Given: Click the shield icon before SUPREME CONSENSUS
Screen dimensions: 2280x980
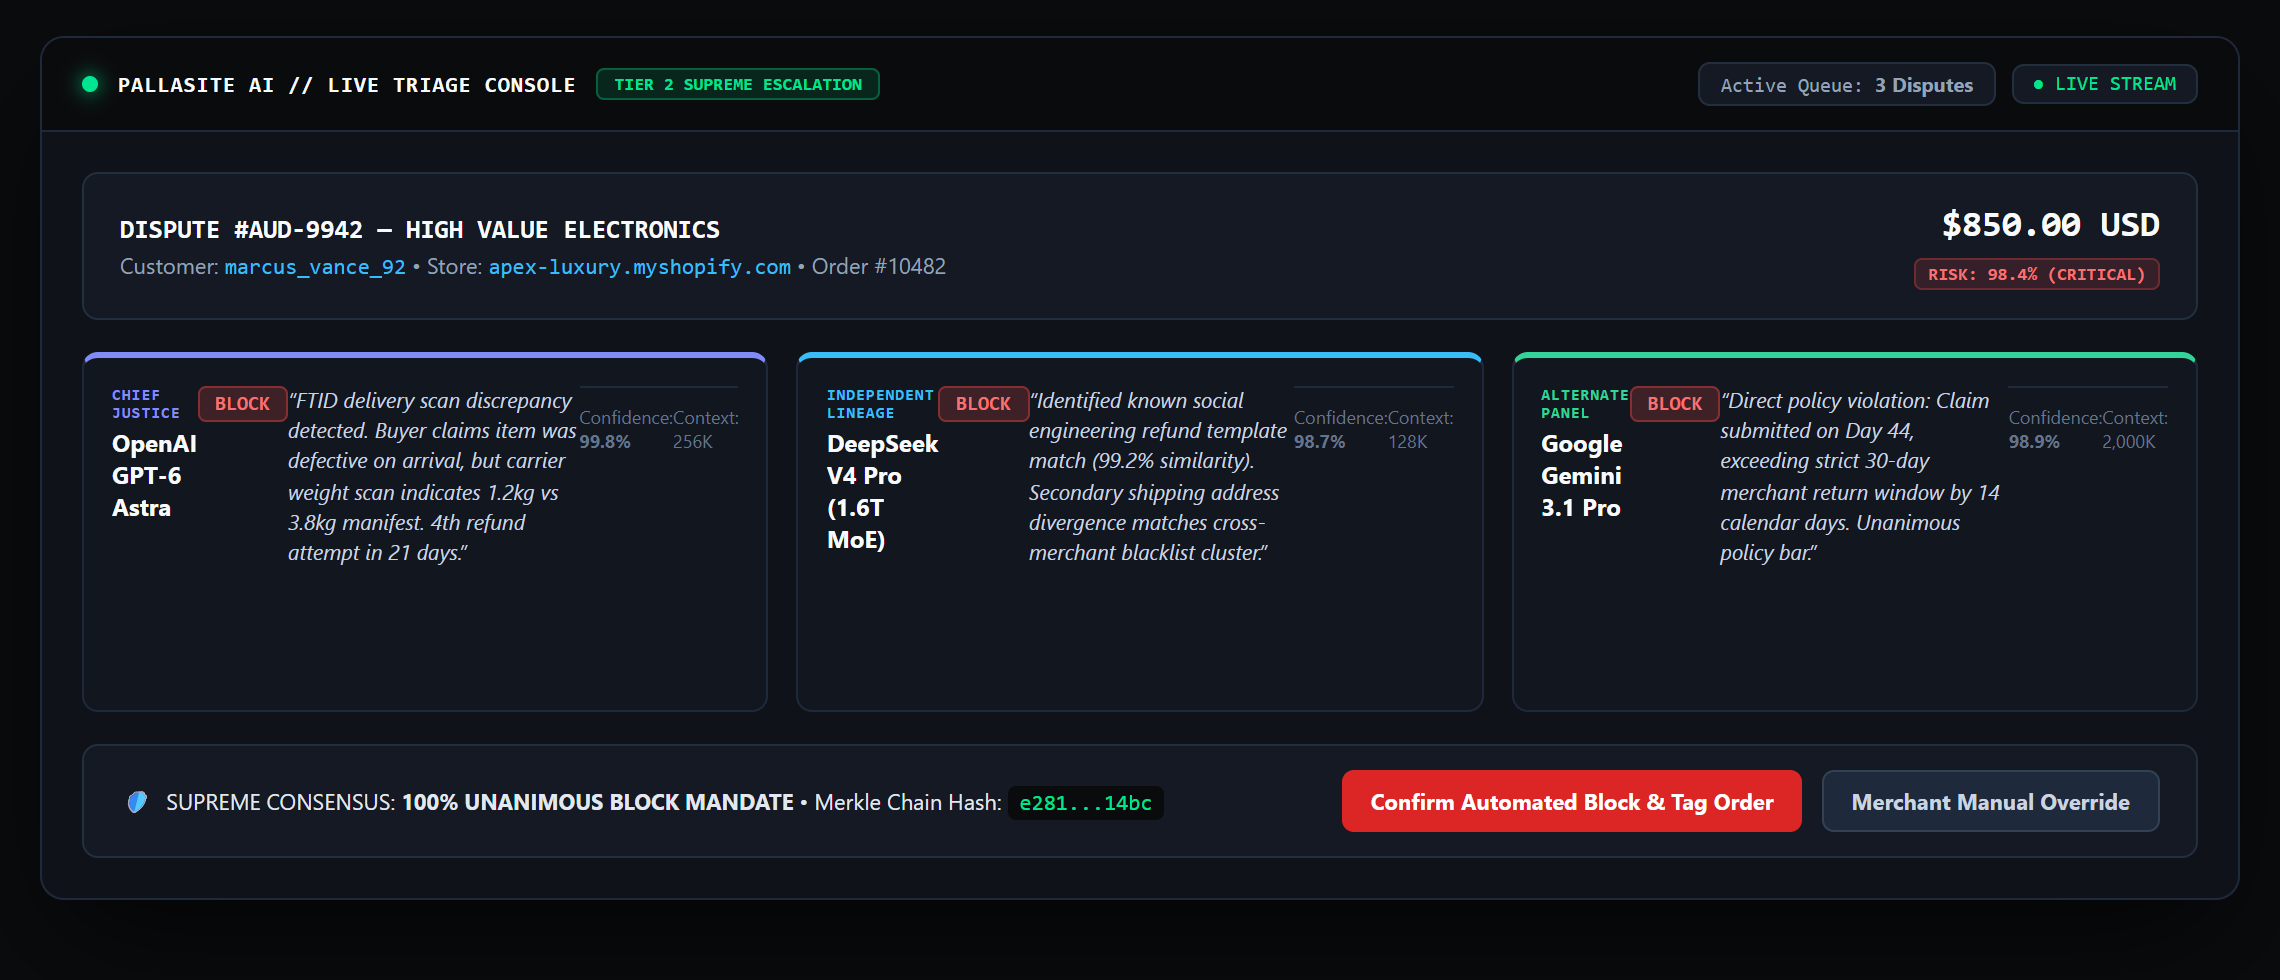Looking at the screenshot, I should 138,802.
